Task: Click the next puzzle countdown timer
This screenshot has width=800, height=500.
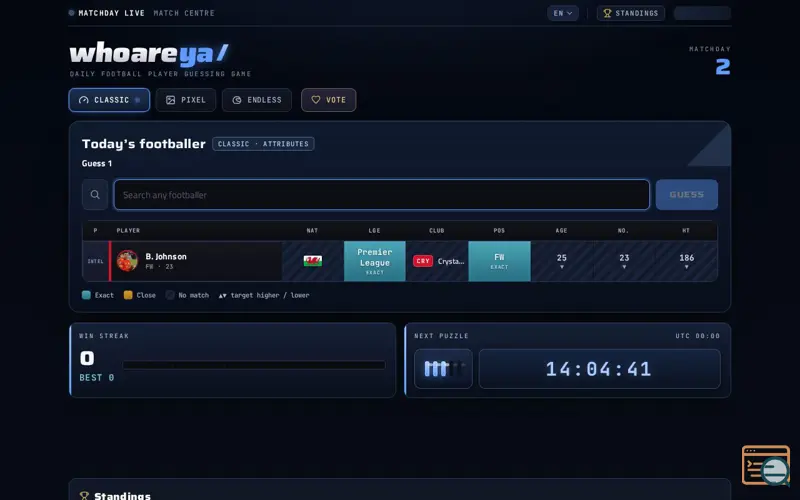Action: [x=599, y=369]
